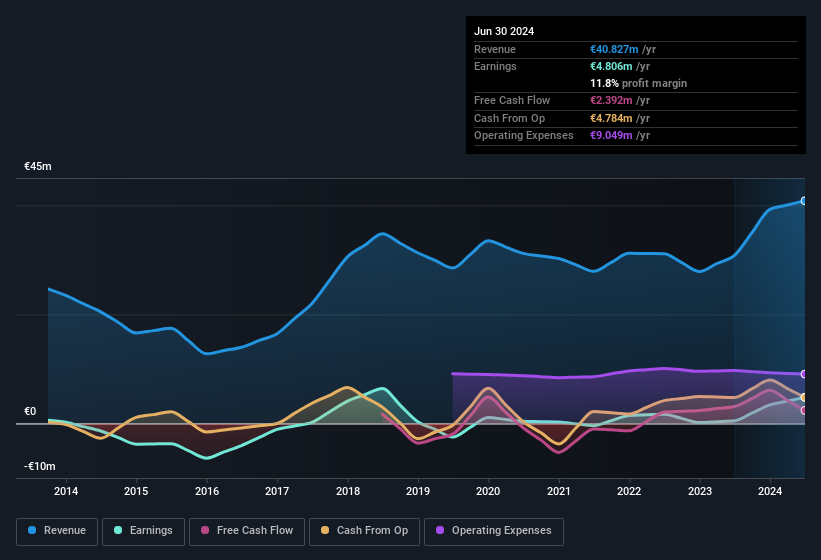
Task: Click the blue Revenue end-point marker
Action: (x=804, y=201)
